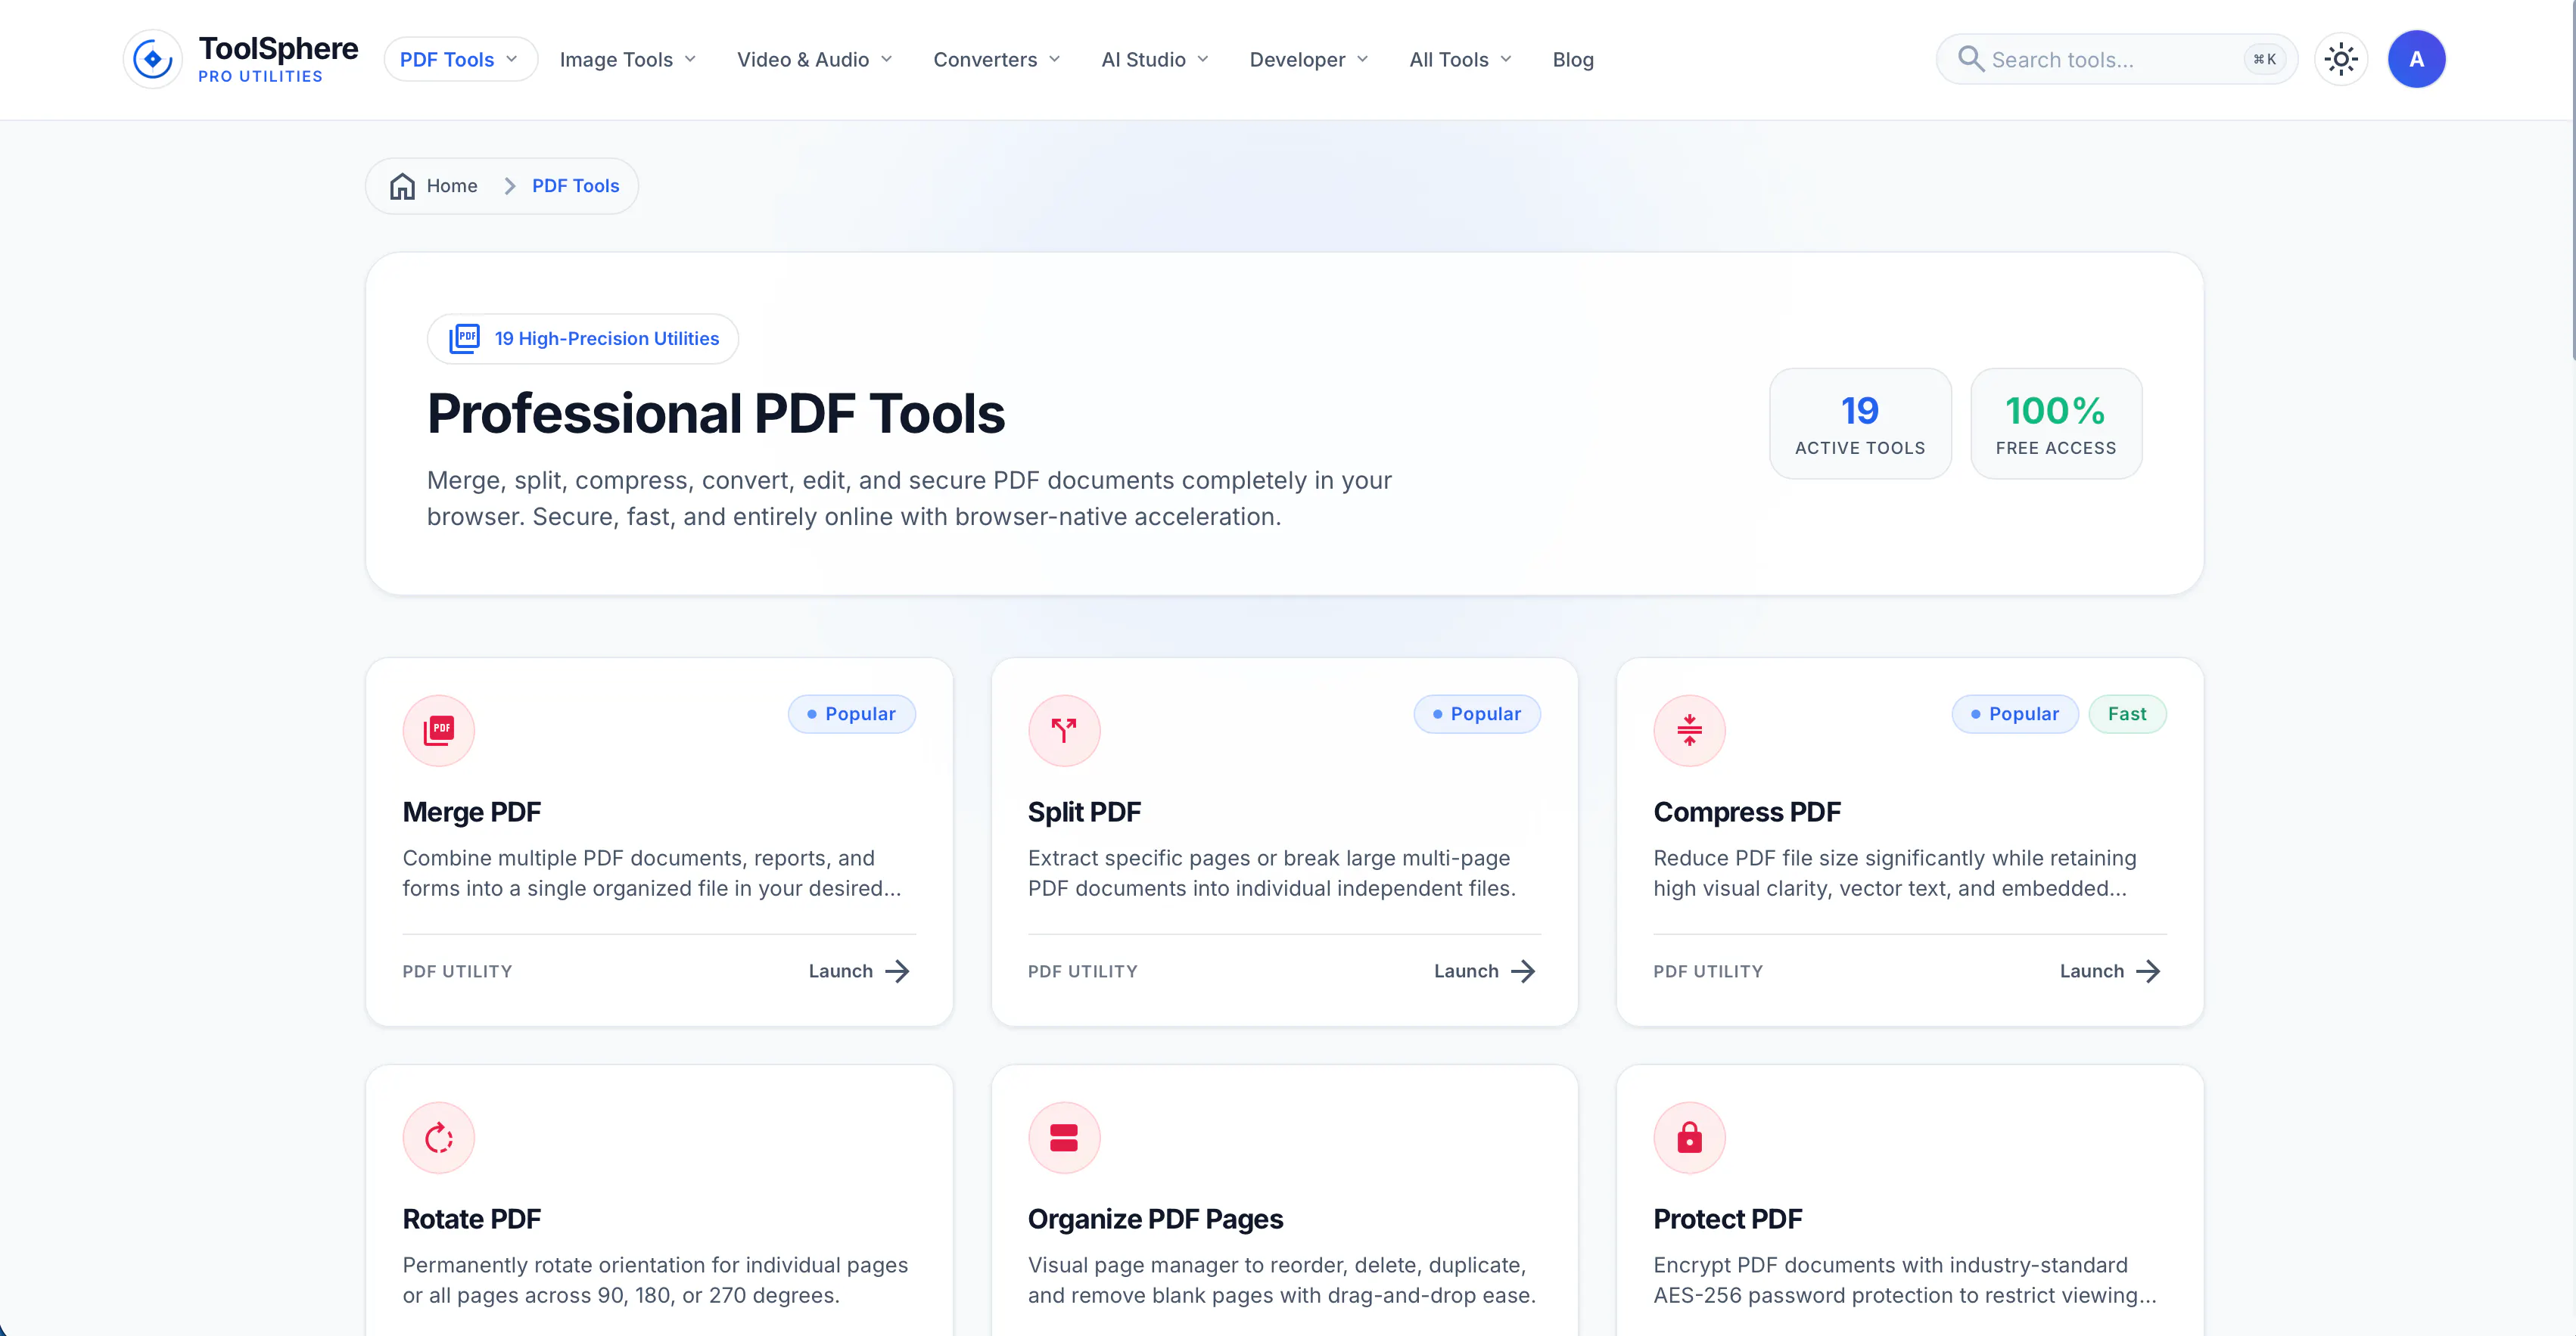Click the Organize PDF Pages card icon

tap(1064, 1137)
